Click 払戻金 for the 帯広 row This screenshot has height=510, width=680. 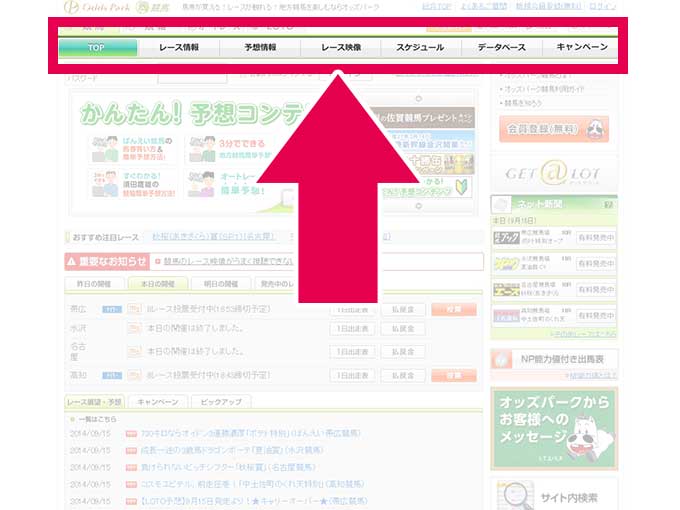[403, 310]
